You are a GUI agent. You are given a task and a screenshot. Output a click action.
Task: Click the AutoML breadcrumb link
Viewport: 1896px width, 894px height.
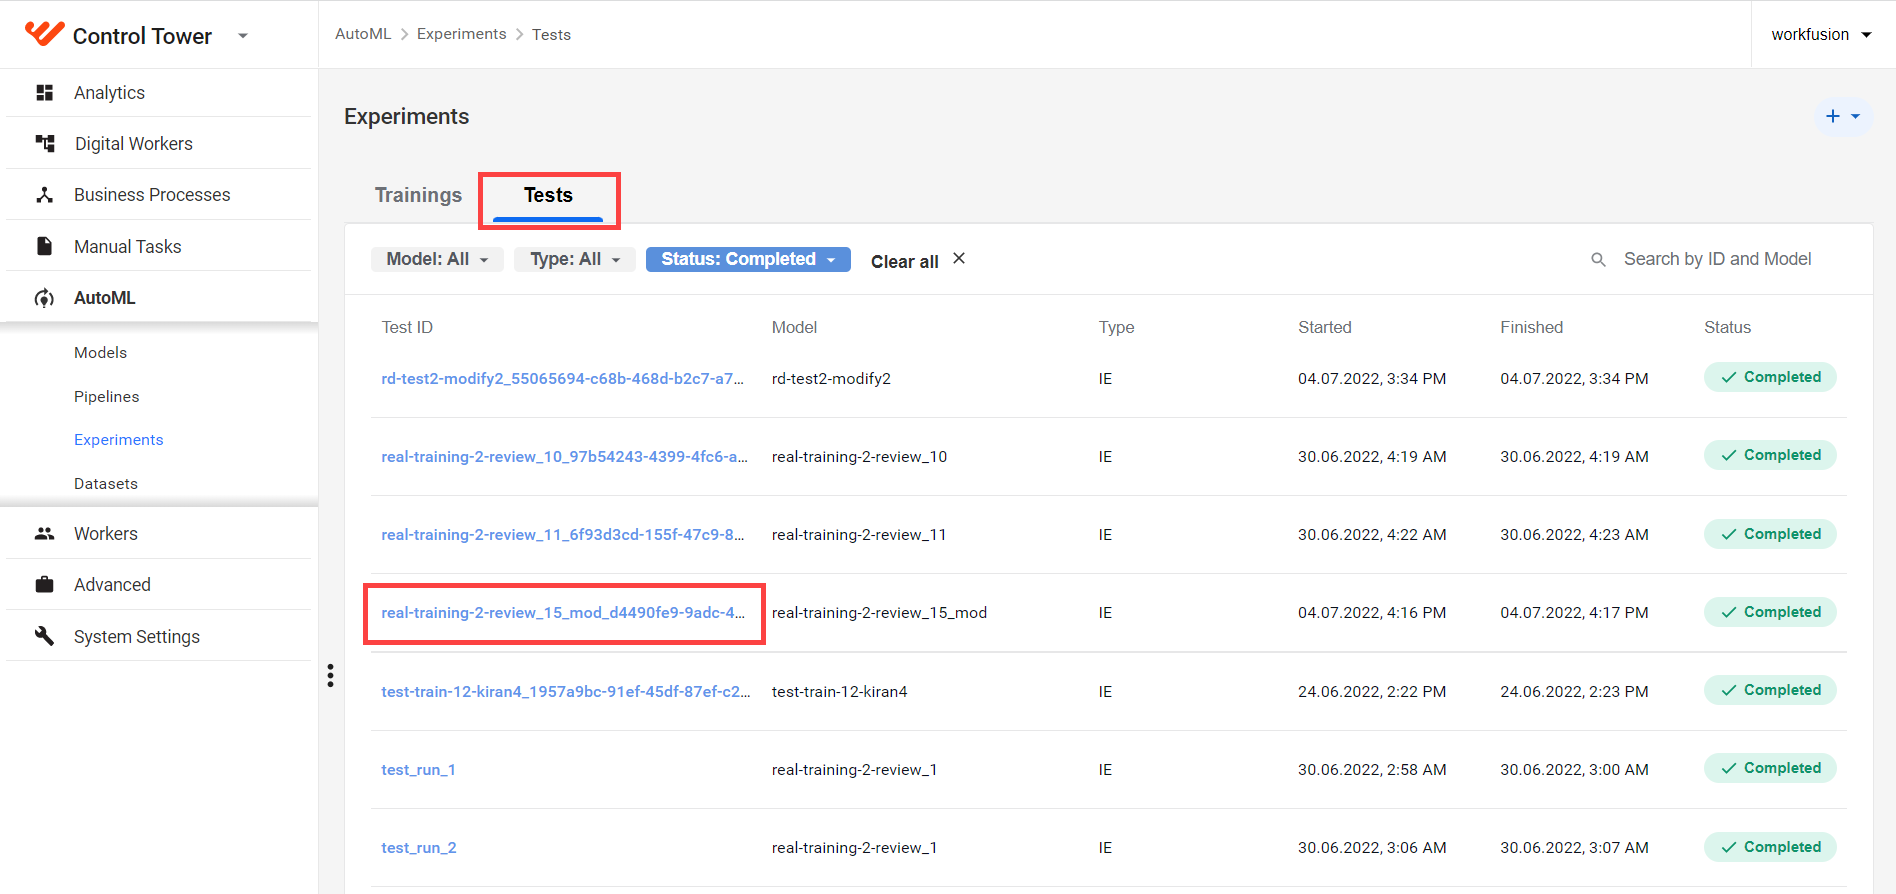363,34
